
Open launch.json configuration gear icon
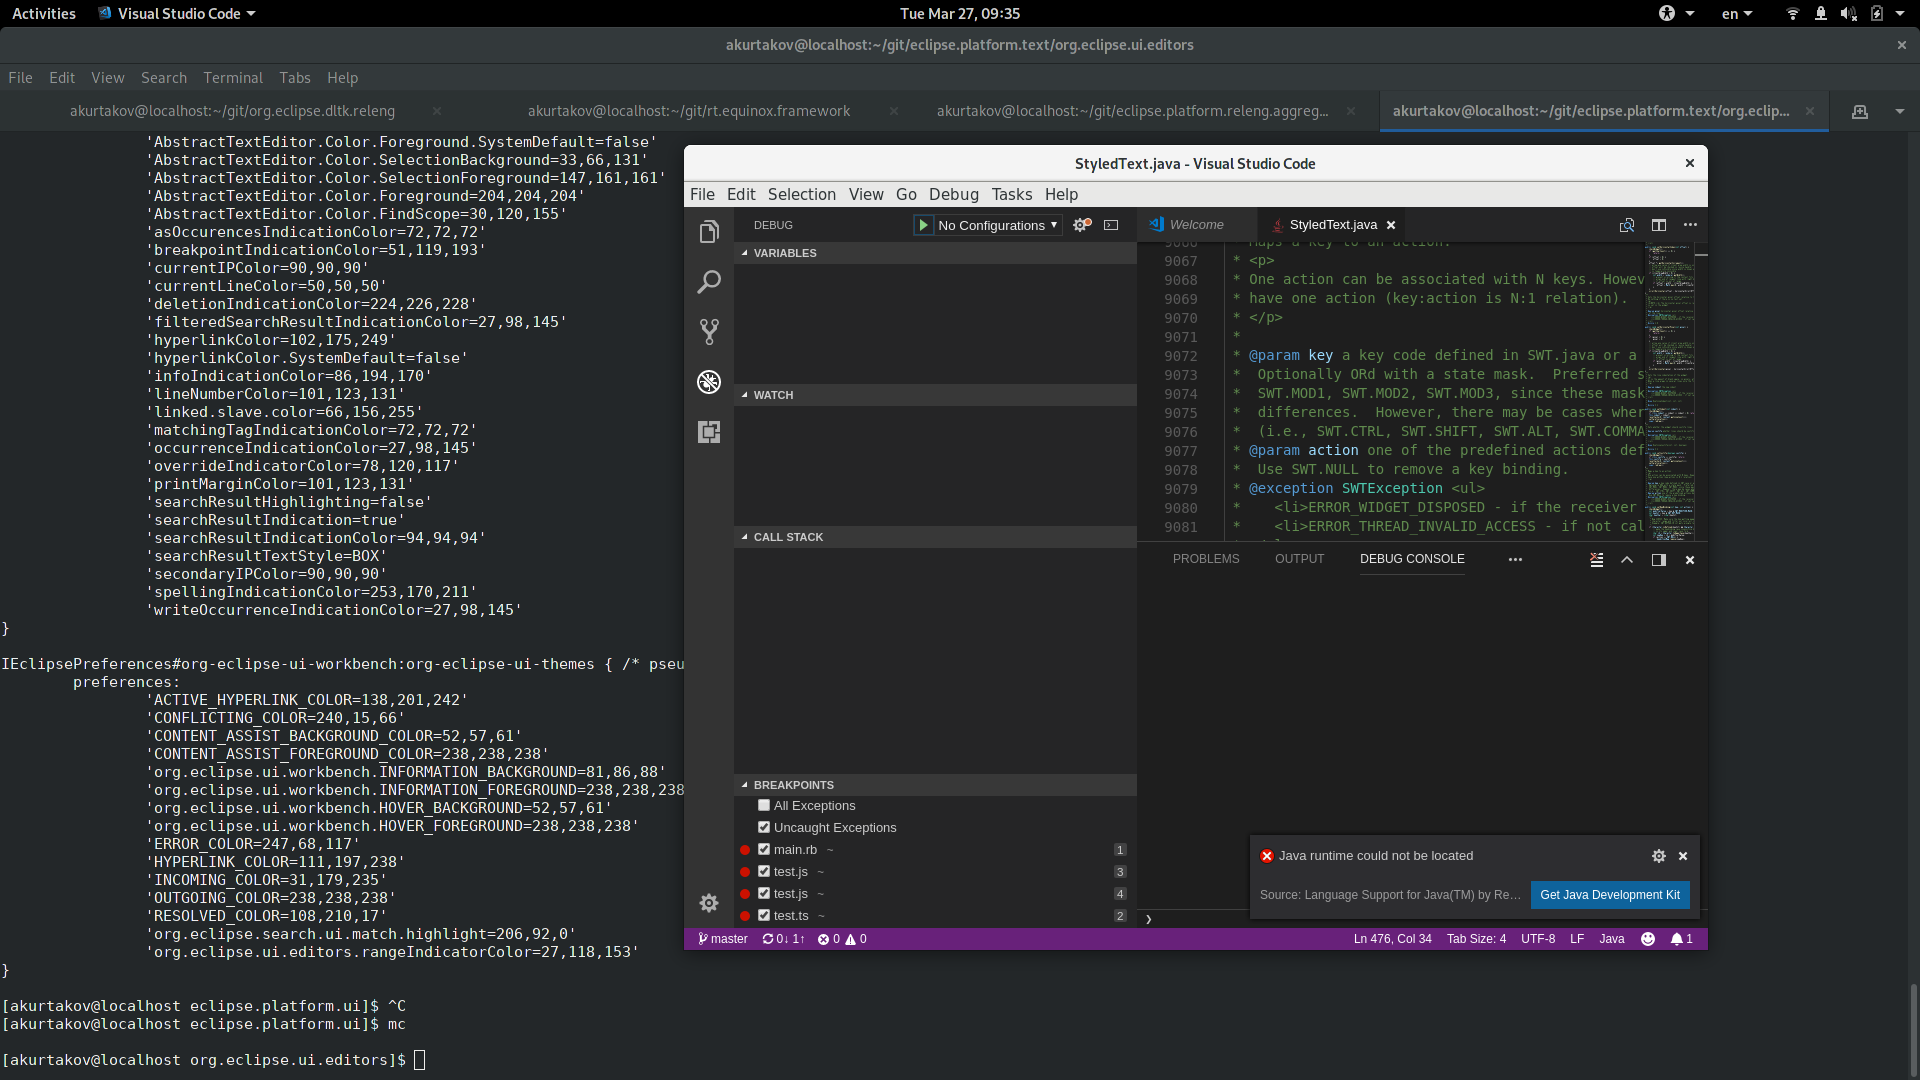[x=1081, y=225]
